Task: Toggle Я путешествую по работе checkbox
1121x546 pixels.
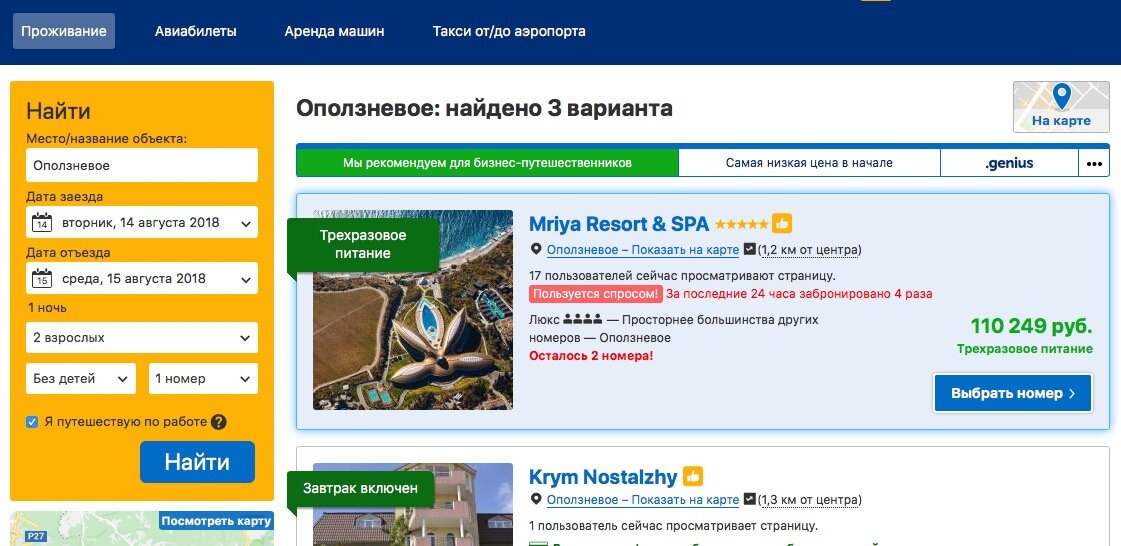Action: (x=31, y=422)
